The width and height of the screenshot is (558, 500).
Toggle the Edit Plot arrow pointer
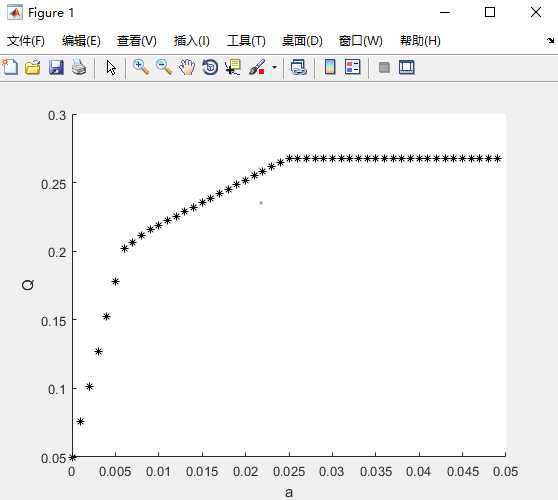tap(111, 67)
